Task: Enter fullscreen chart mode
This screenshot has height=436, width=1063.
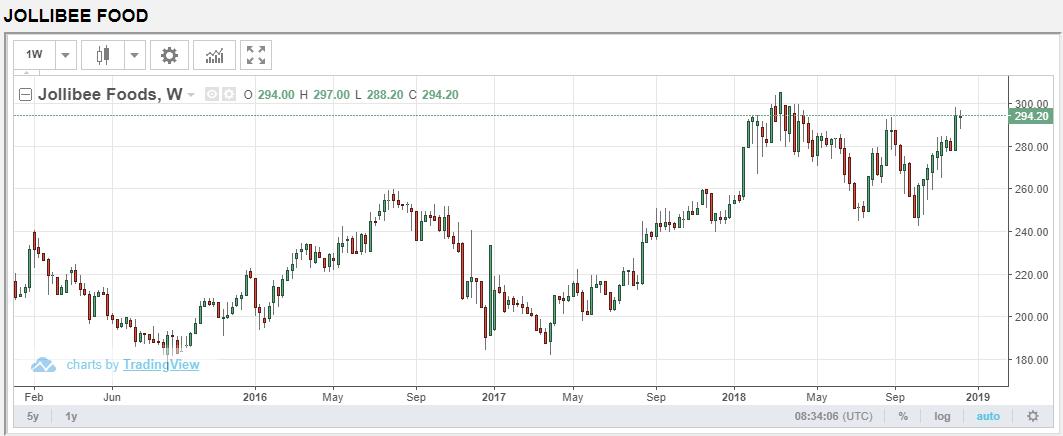Action: pyautogui.click(x=256, y=55)
